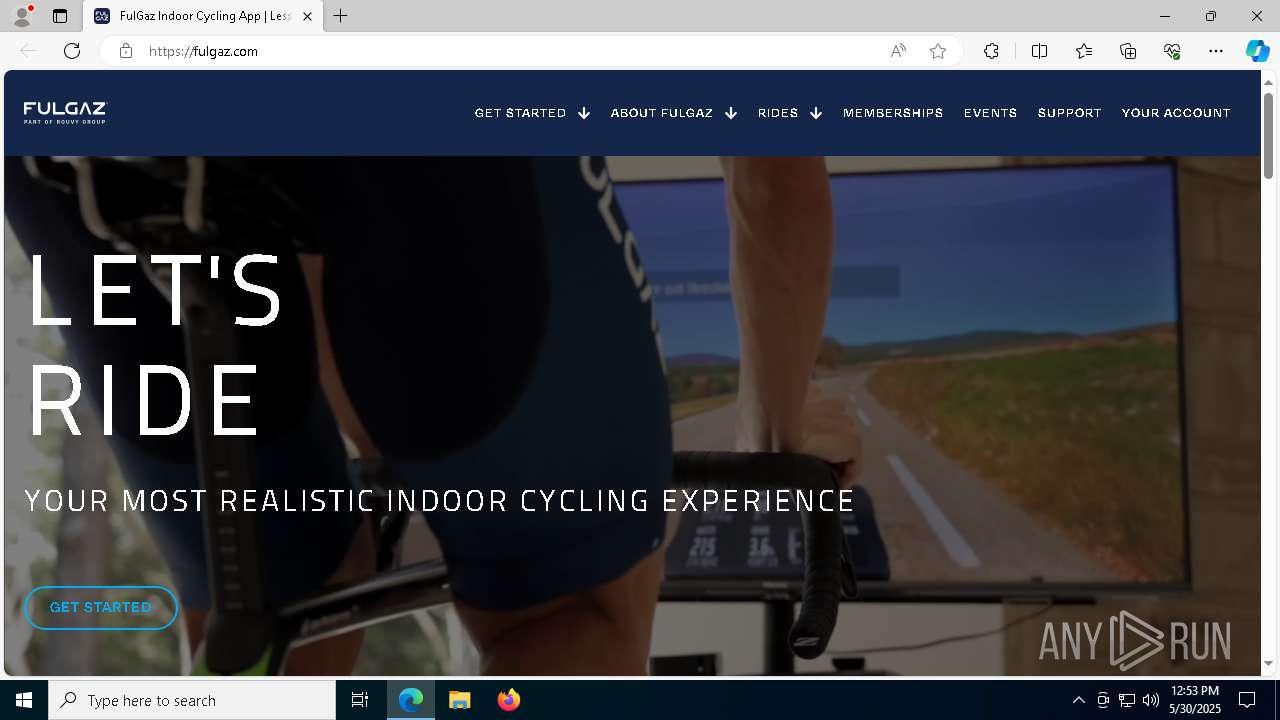Toggle split screen view

point(1039,51)
